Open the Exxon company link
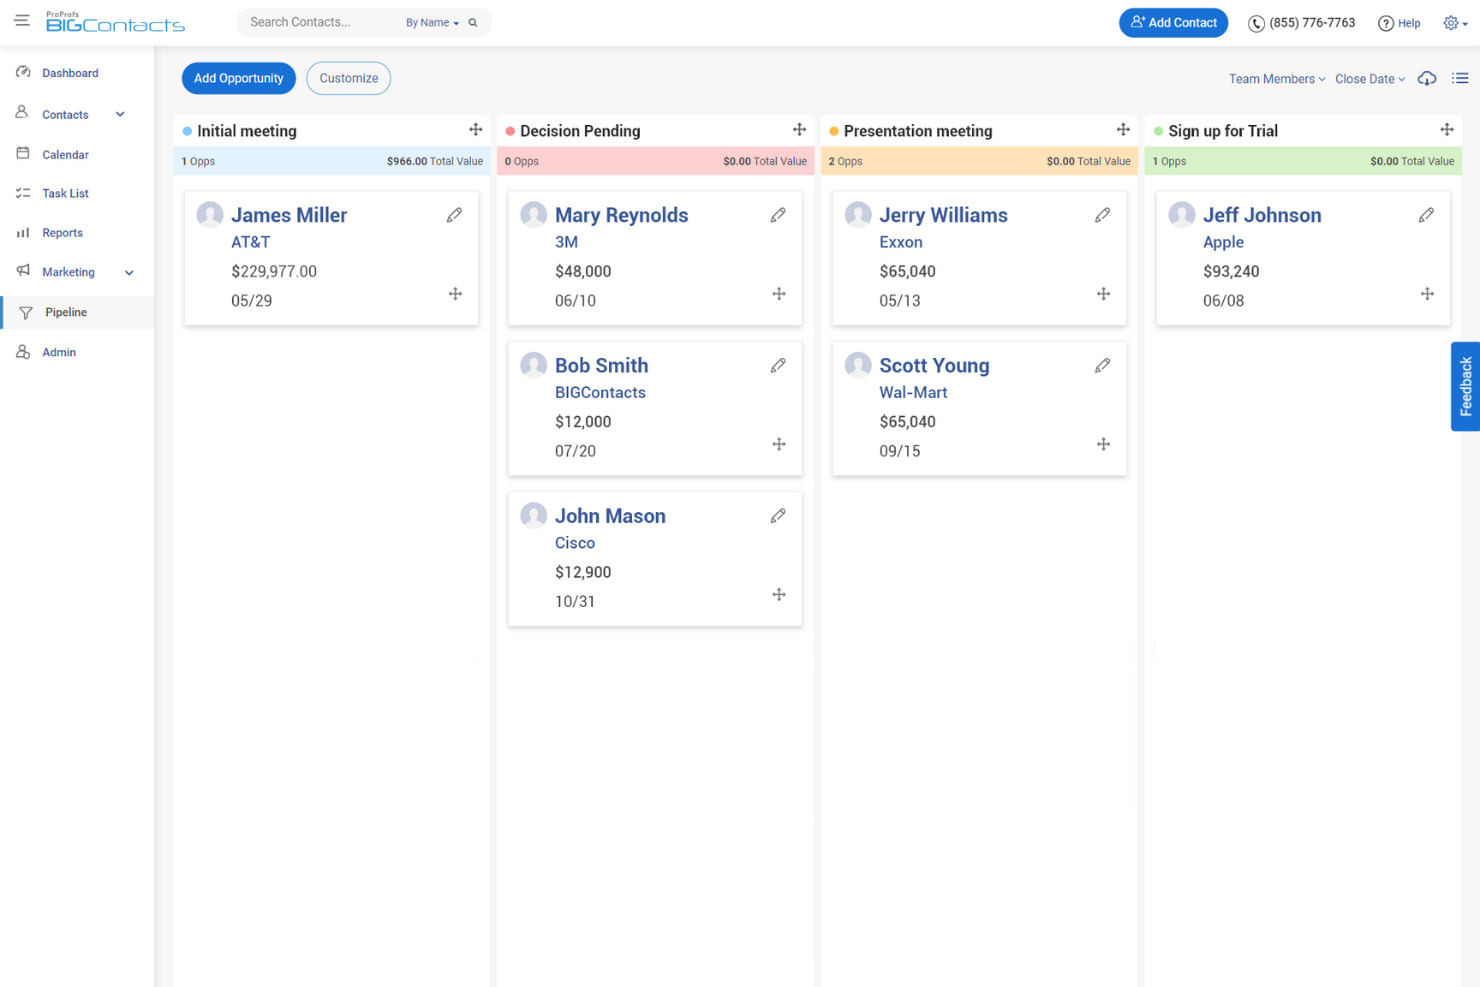Image resolution: width=1480 pixels, height=987 pixels. coord(901,242)
